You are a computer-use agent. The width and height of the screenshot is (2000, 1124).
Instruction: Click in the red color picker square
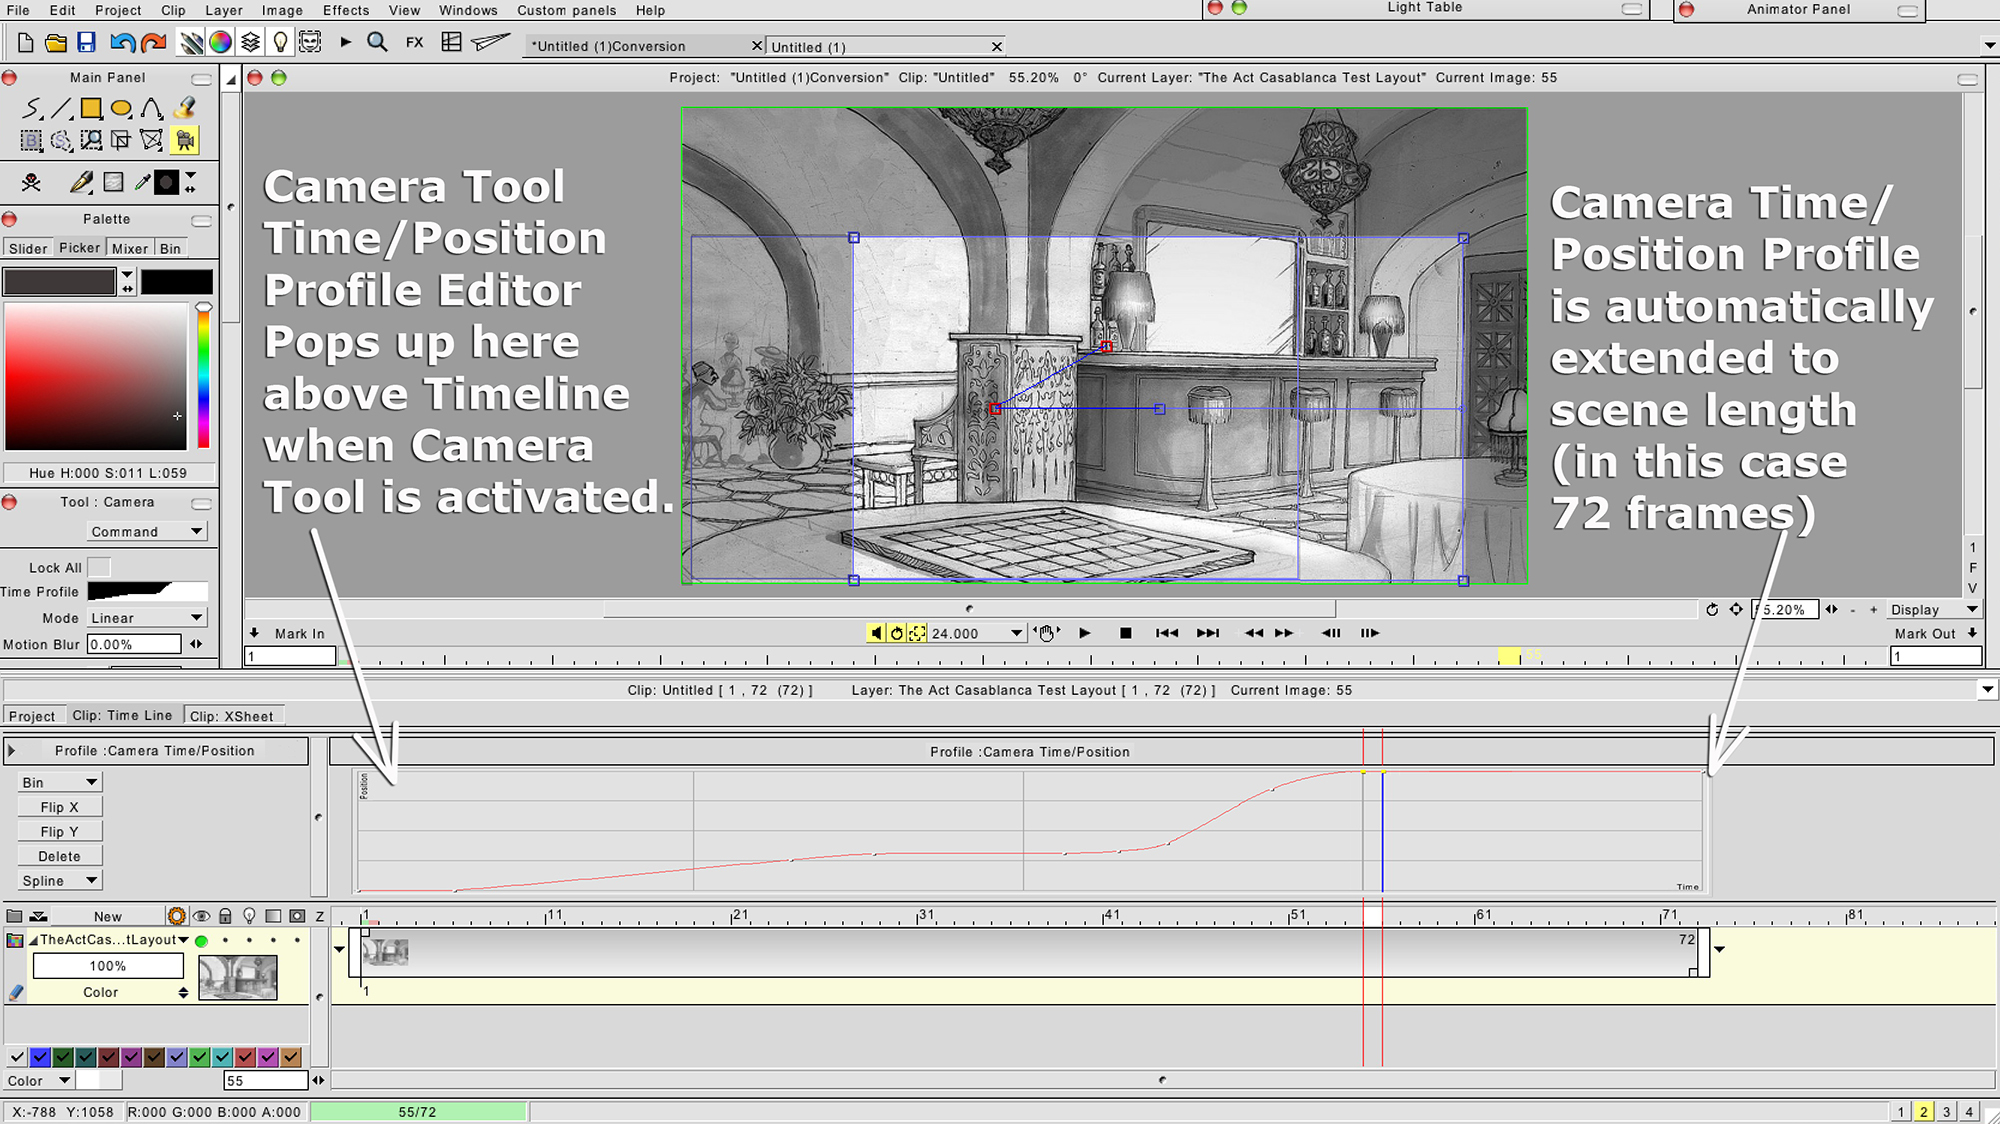(96, 375)
